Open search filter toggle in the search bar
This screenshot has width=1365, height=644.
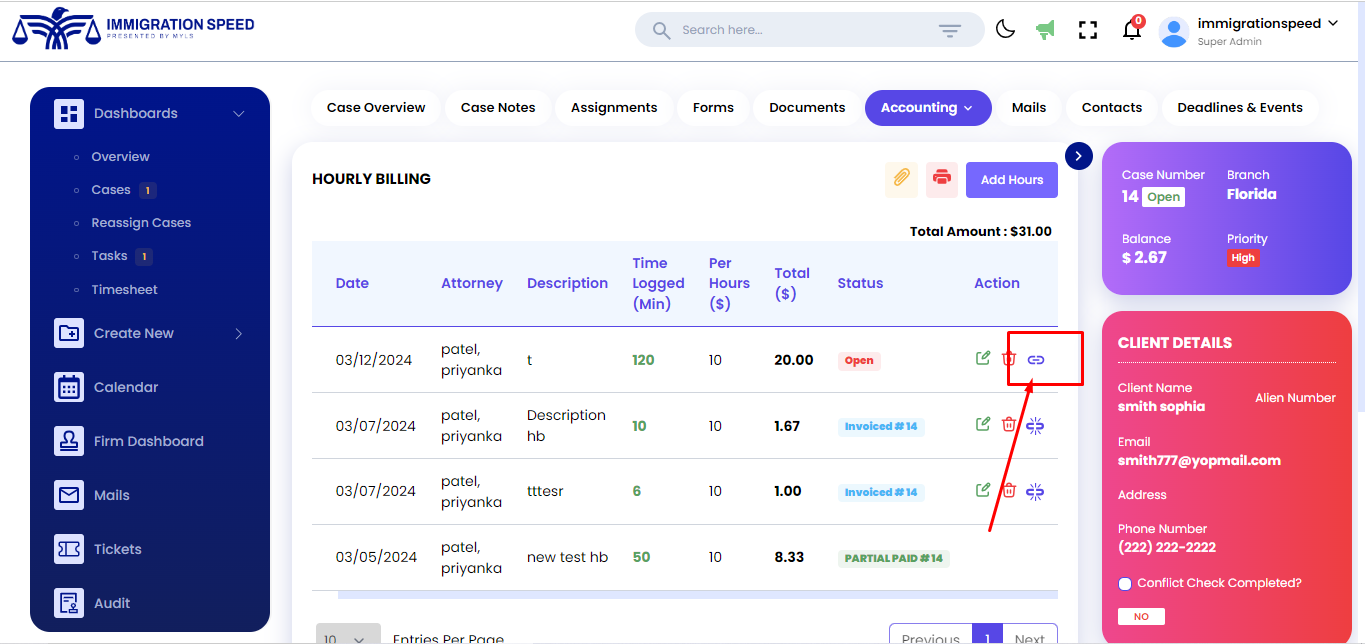(x=949, y=29)
